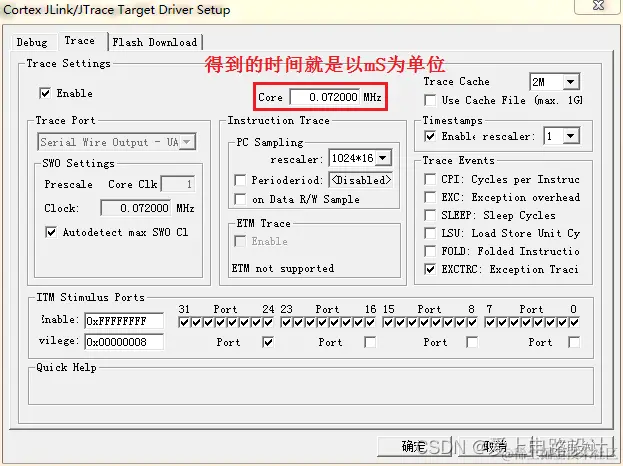623x466 pixels.
Task: Click the ITM Stimulus Enable hex field
Action: coord(124,321)
